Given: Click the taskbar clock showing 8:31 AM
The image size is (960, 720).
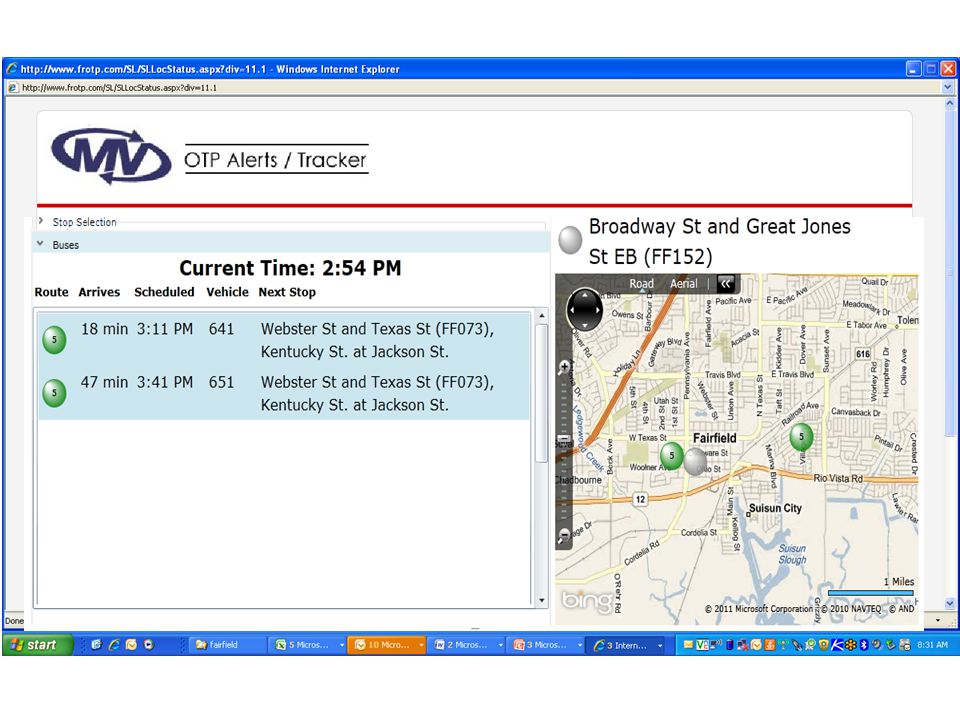Looking at the screenshot, I should point(932,645).
